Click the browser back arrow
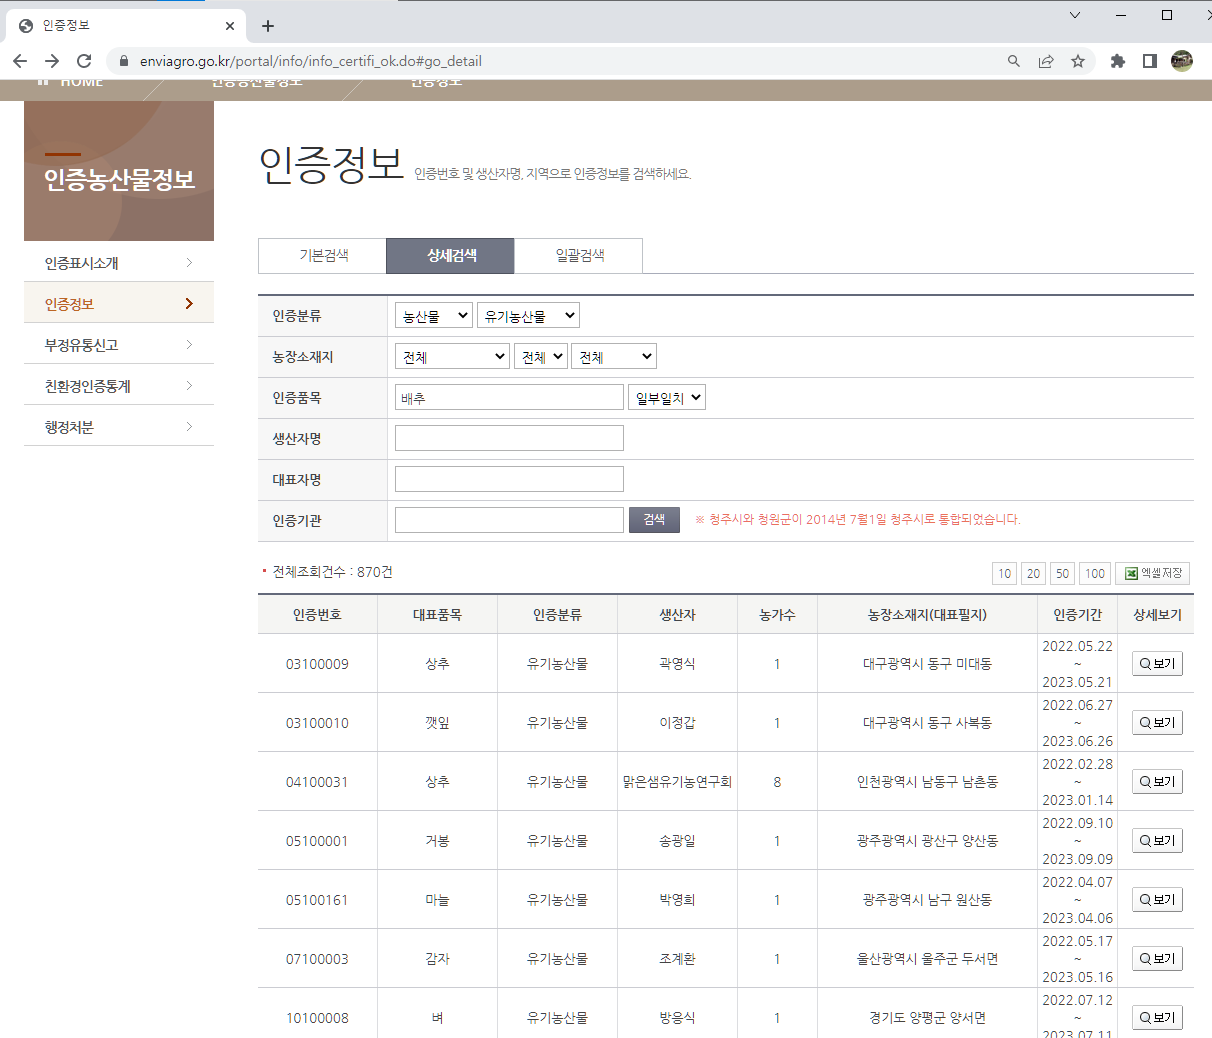Screen dimensions: 1212x1038 click(20, 61)
